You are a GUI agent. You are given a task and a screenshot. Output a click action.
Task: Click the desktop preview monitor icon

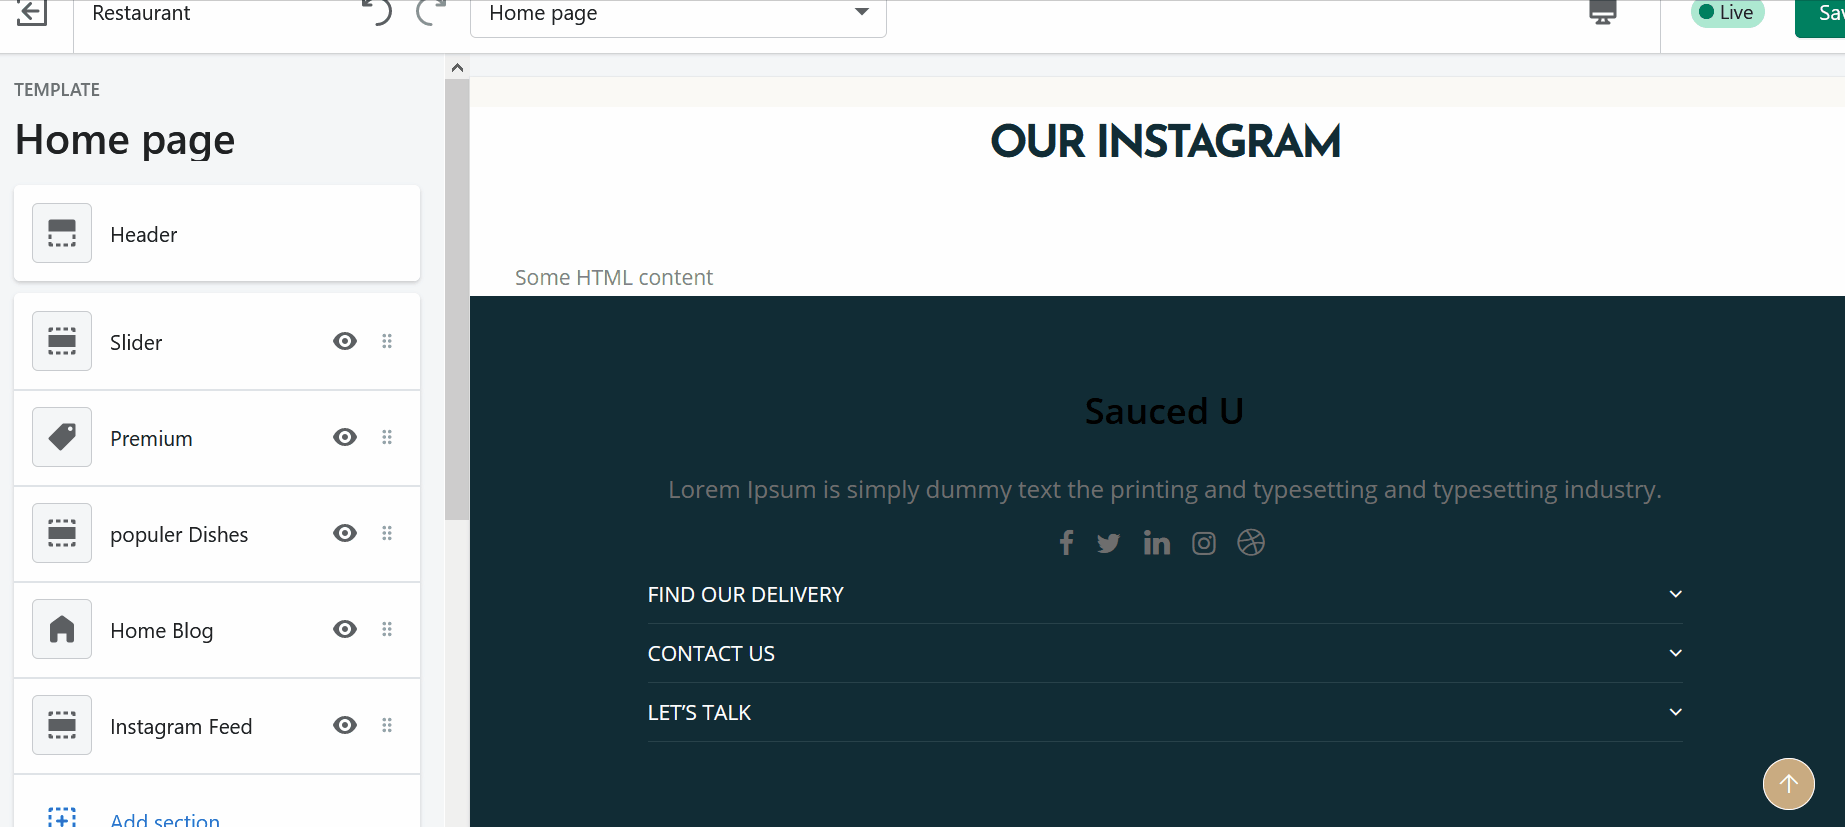[1602, 13]
